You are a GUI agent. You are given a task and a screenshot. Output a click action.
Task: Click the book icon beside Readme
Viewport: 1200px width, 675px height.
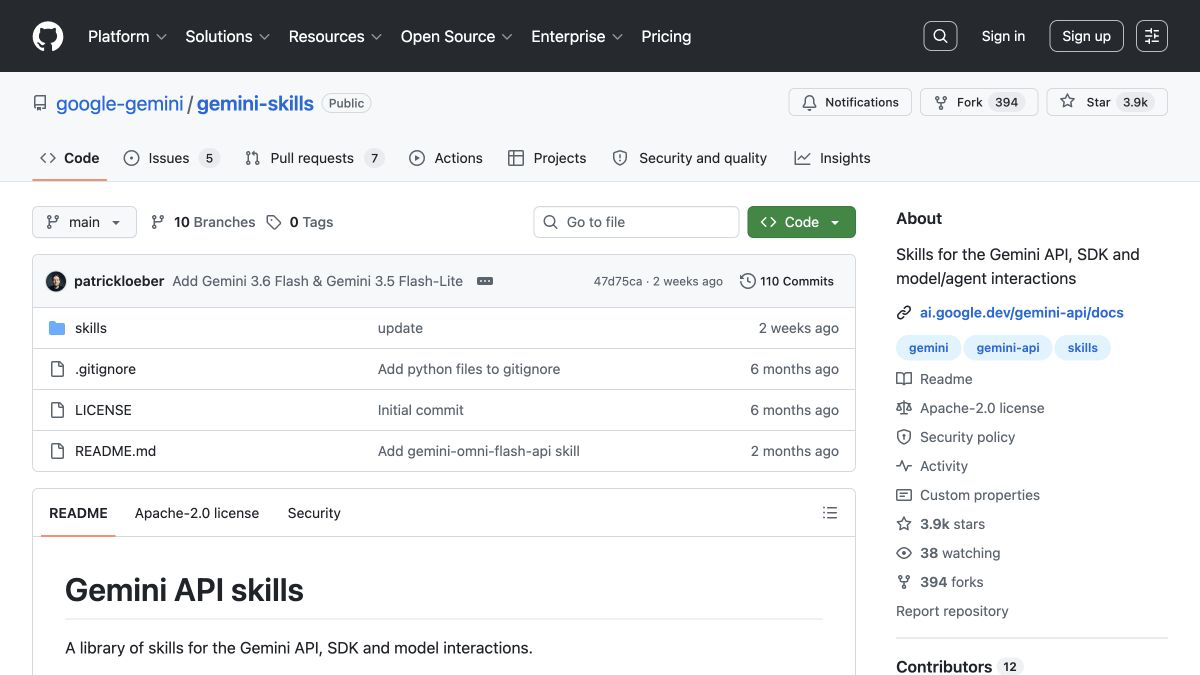[904, 379]
